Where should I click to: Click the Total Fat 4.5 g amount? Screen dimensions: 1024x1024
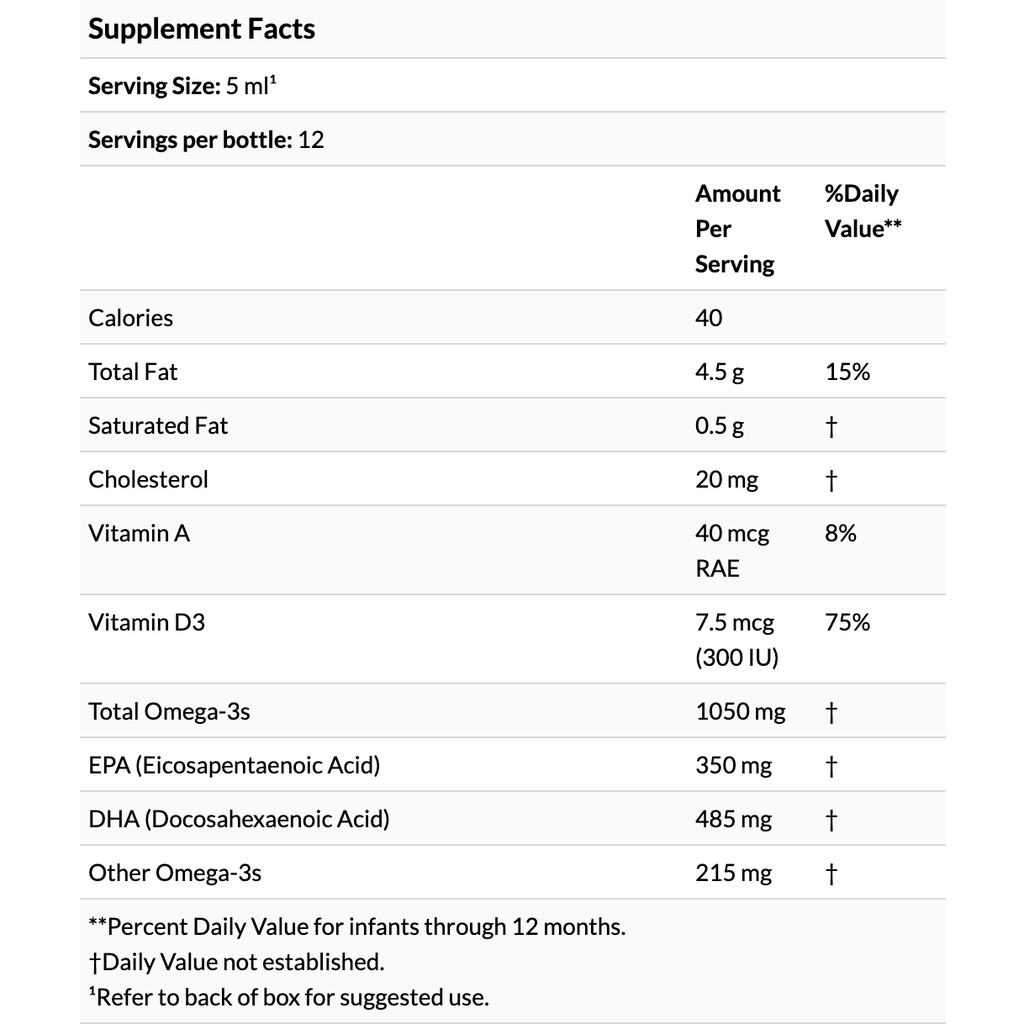click(720, 372)
